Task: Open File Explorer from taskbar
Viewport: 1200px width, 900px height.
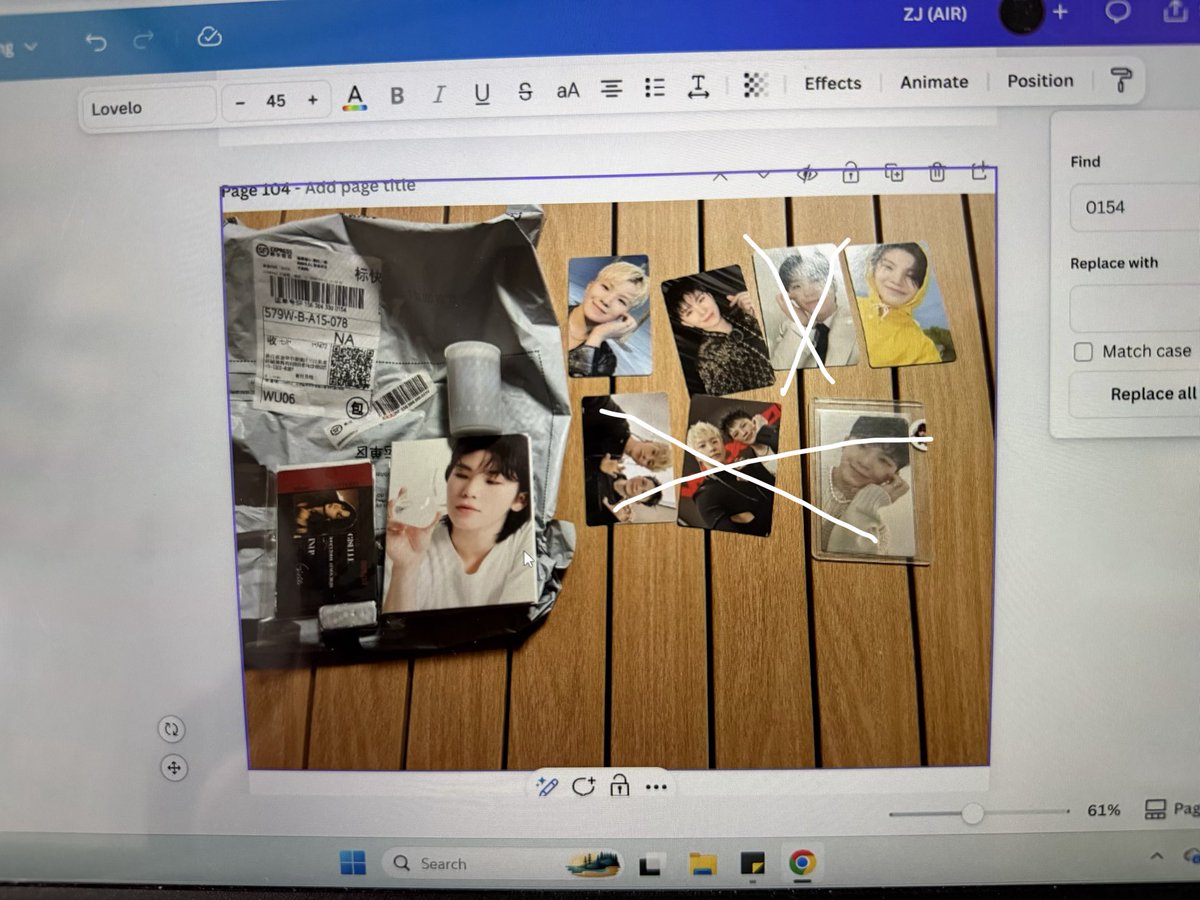Action: [x=703, y=863]
